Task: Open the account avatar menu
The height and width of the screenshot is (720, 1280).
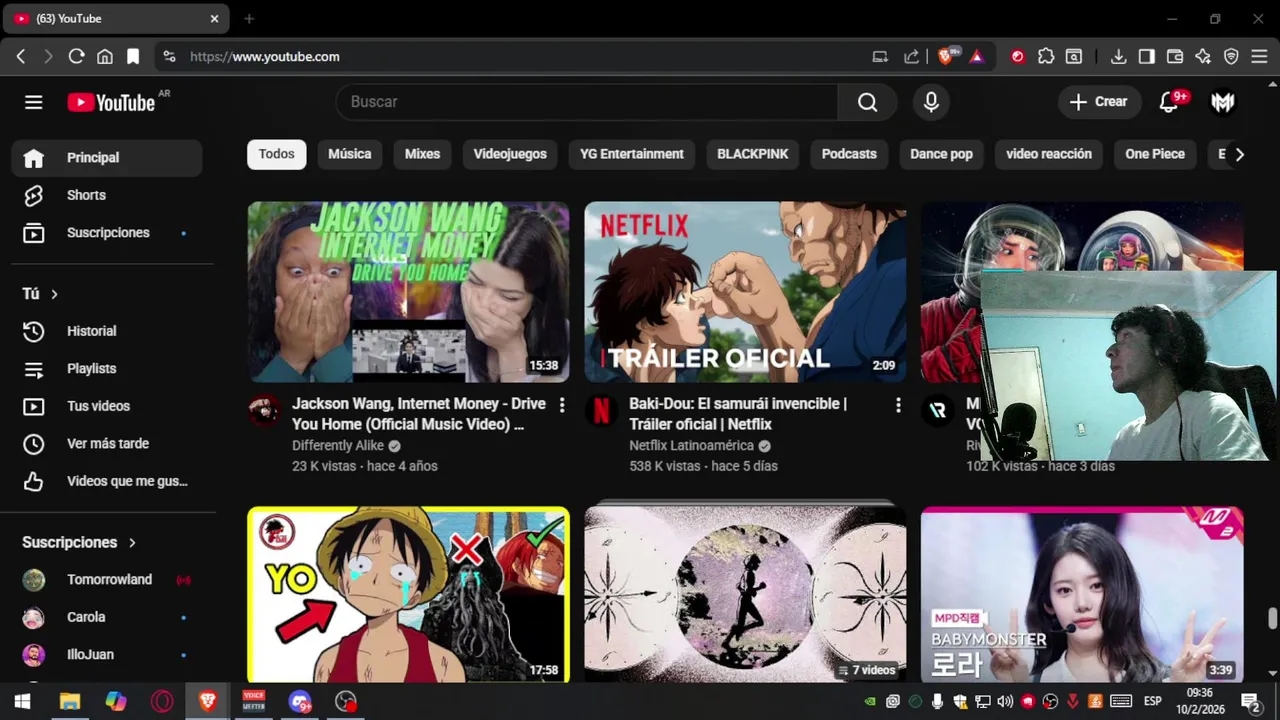Action: [x=1222, y=102]
